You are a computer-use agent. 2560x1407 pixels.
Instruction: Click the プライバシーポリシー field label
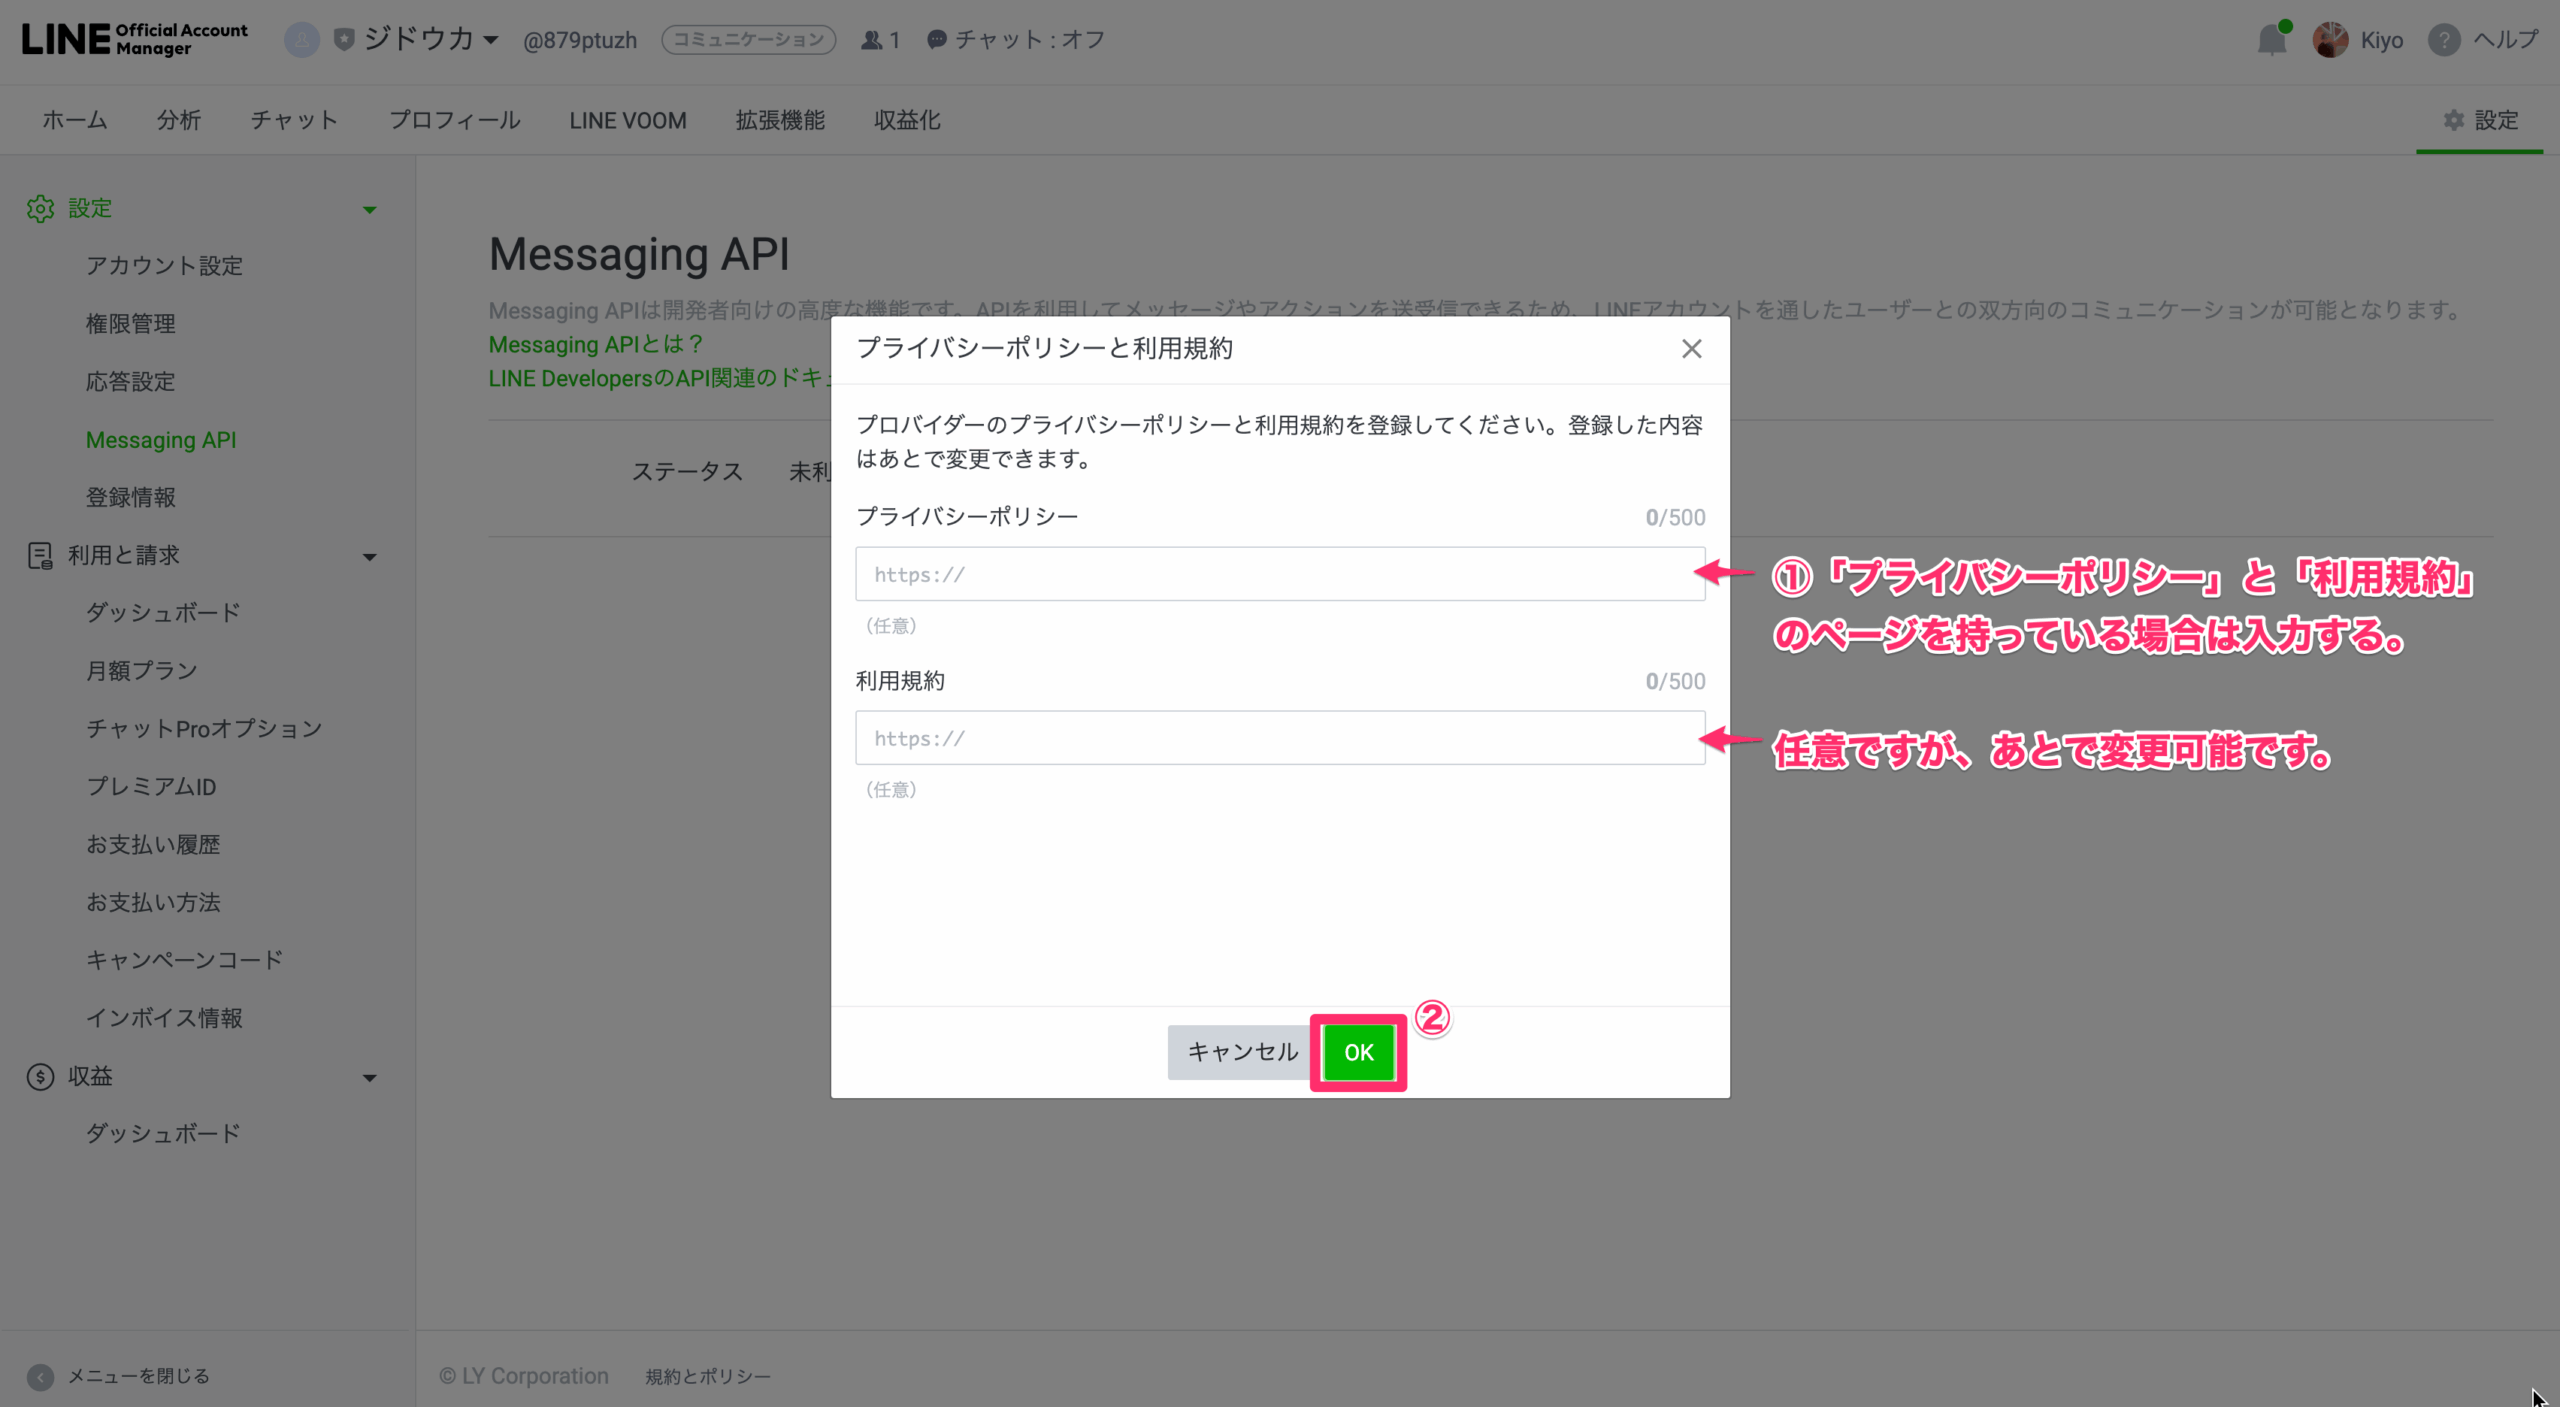click(967, 517)
